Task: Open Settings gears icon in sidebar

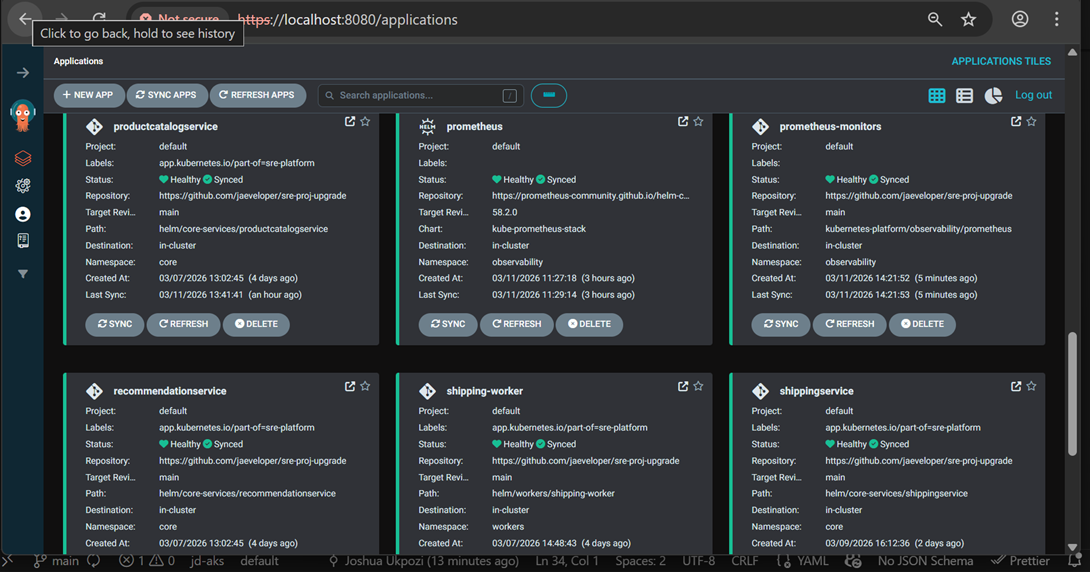Action: tap(23, 186)
